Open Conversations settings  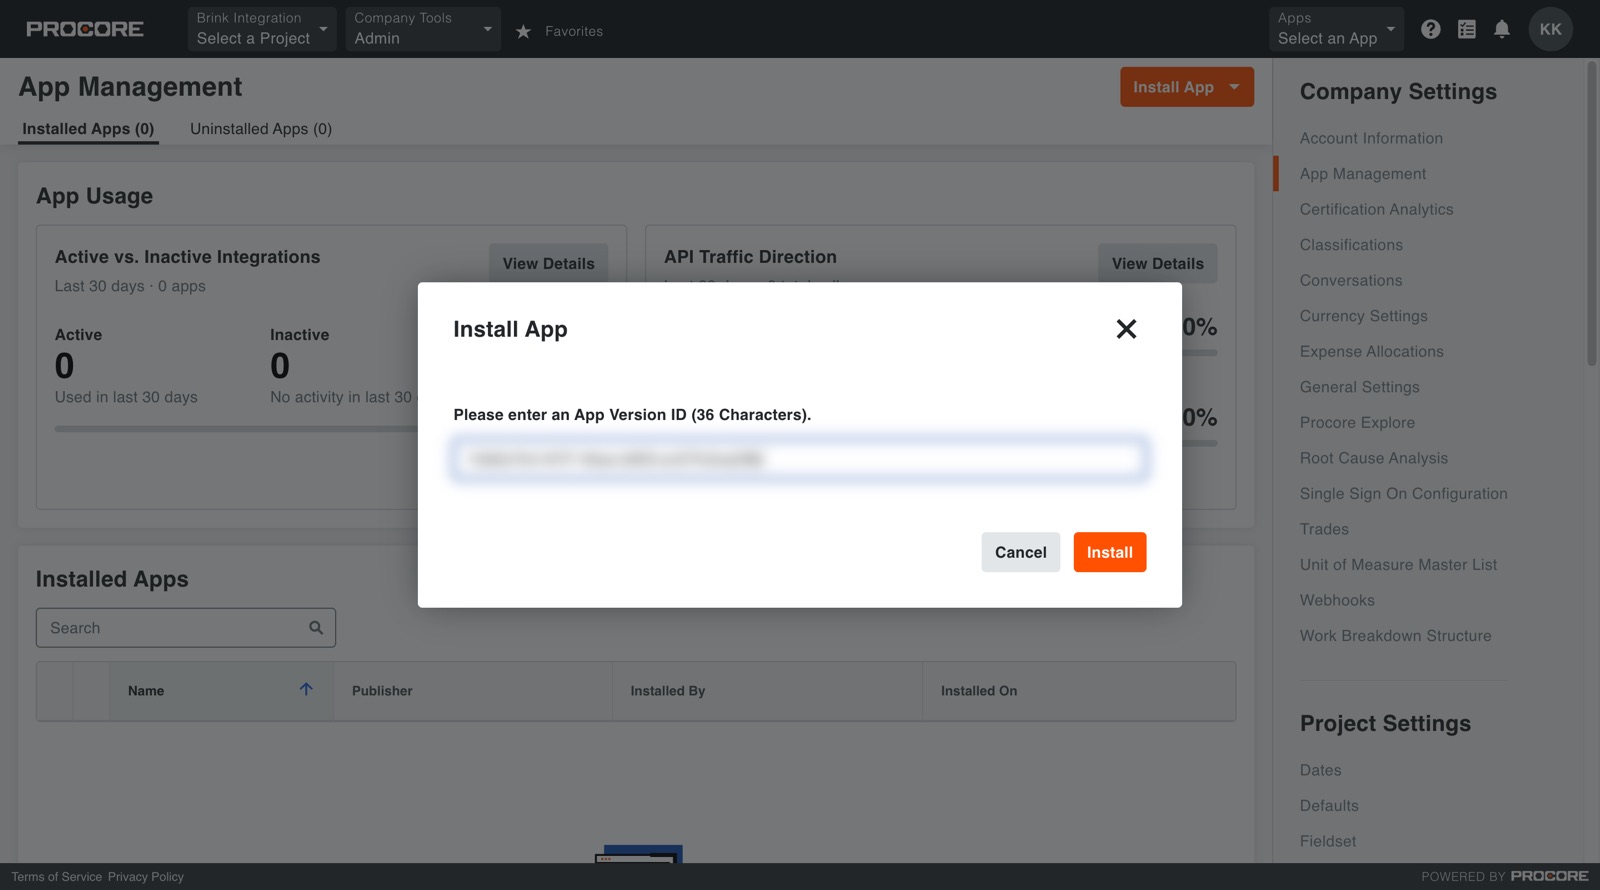(1351, 280)
